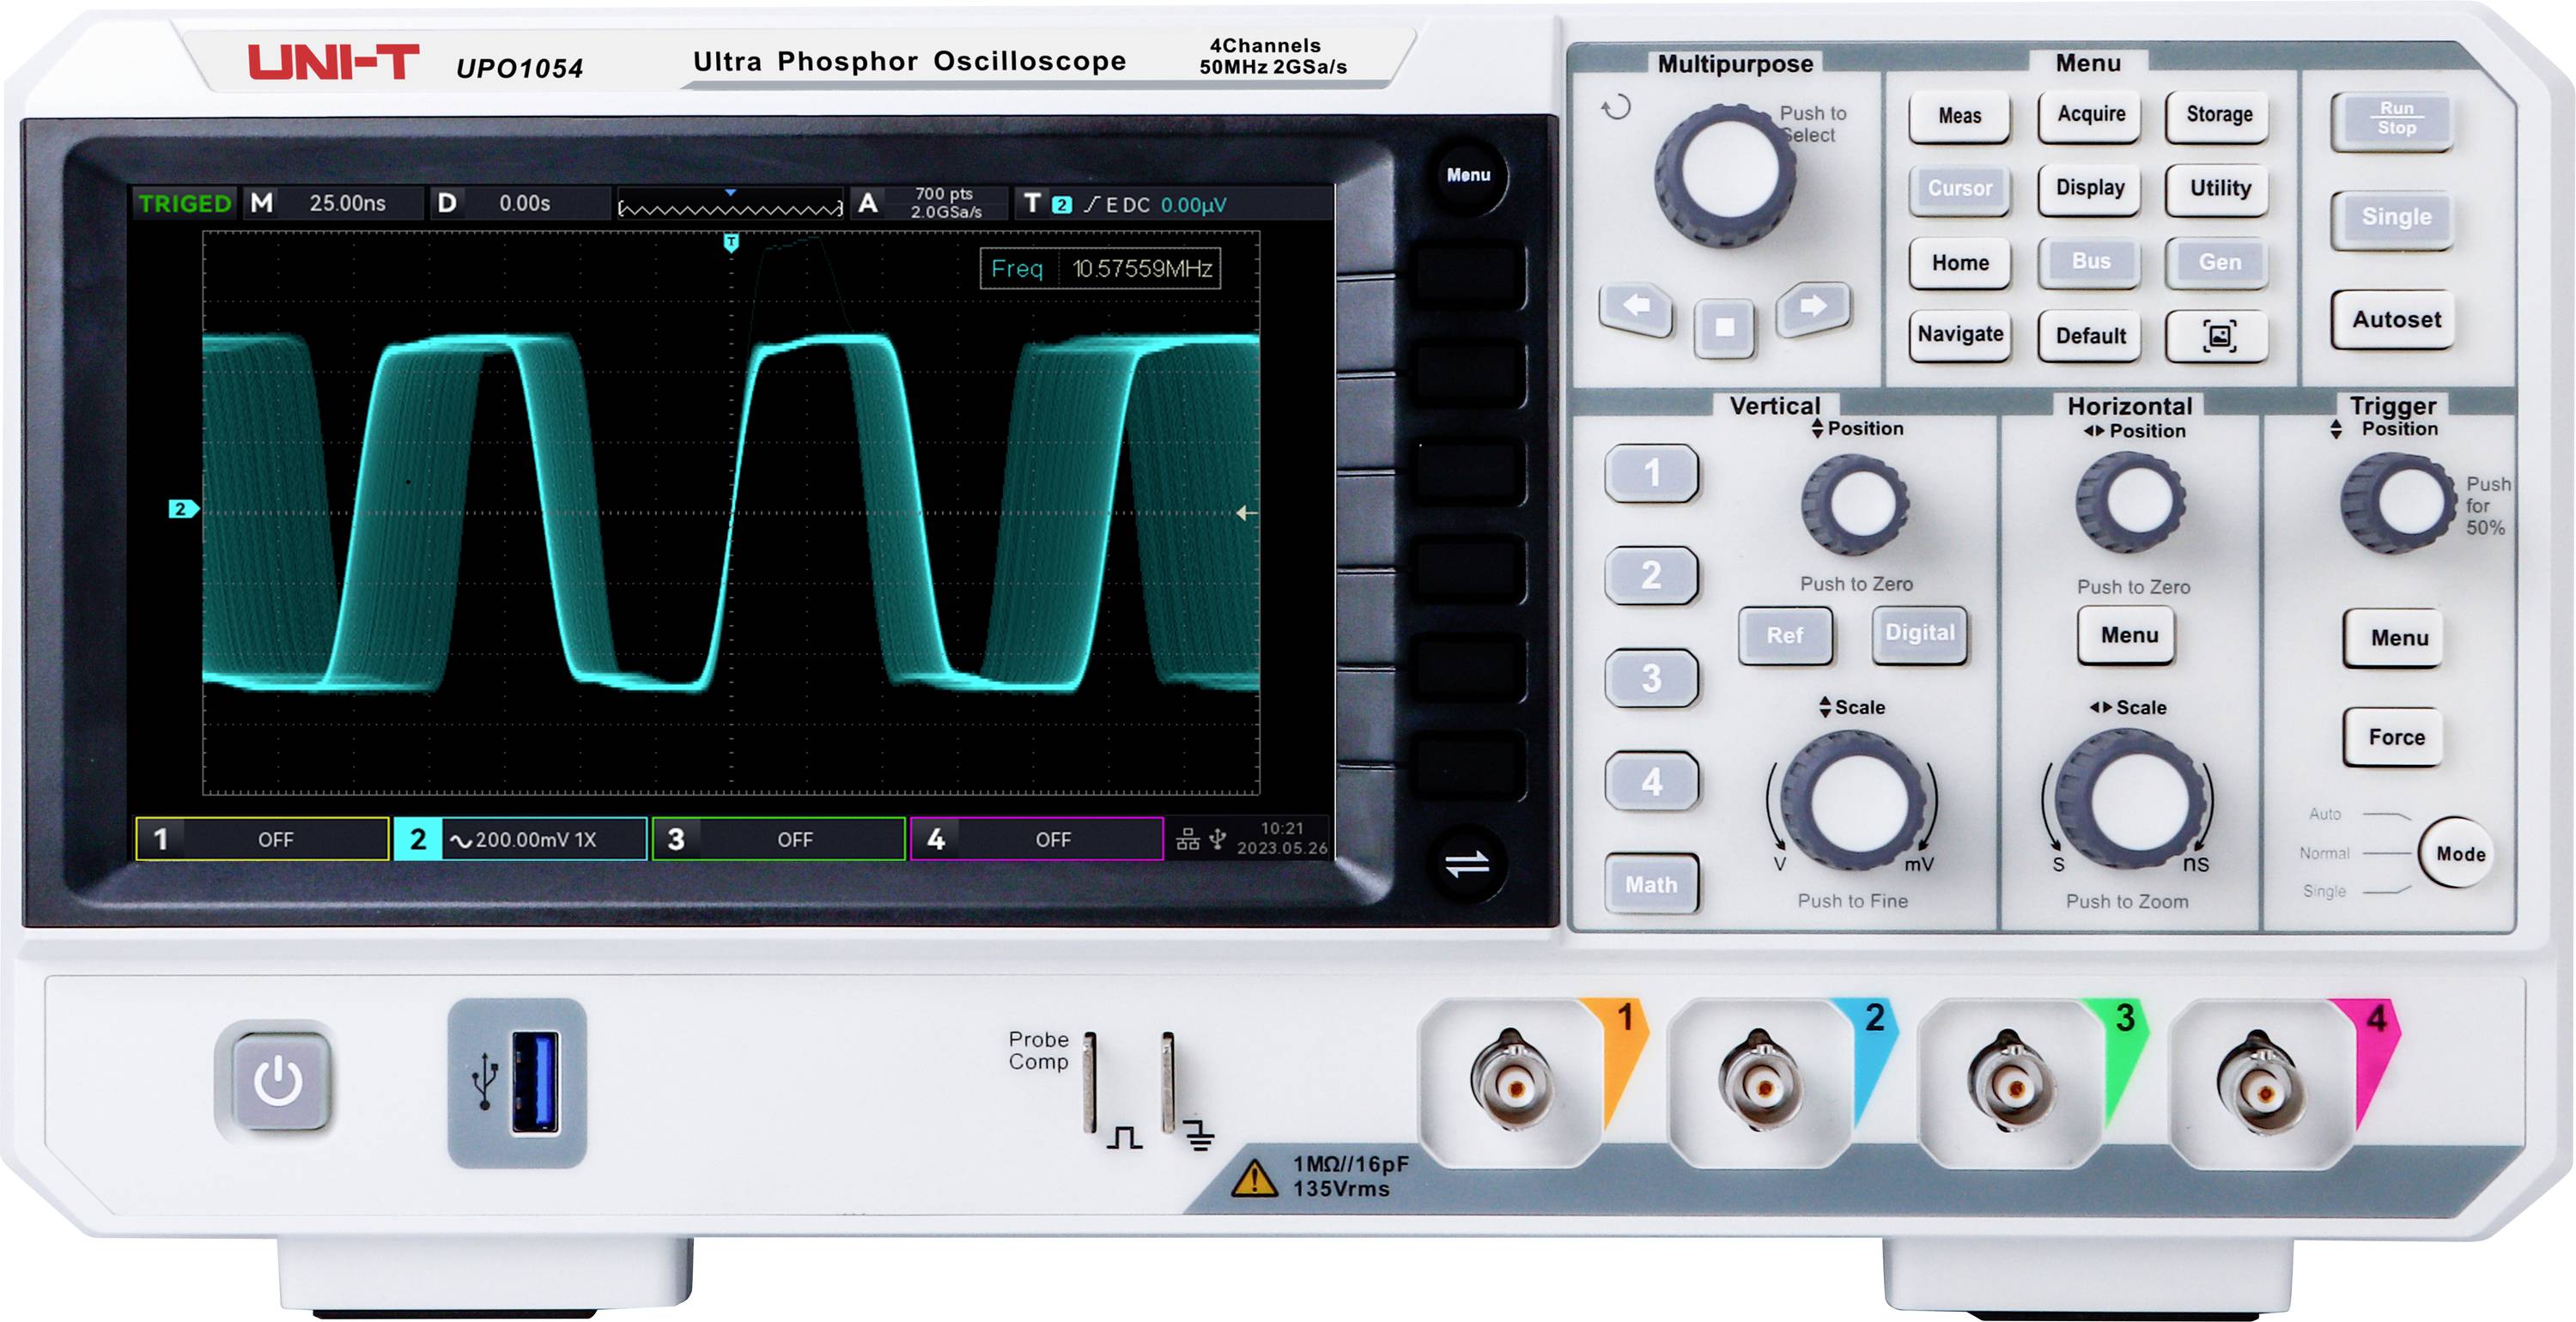Toggle Channel 1 on
The width and height of the screenshot is (2576, 1322).
1652,475
